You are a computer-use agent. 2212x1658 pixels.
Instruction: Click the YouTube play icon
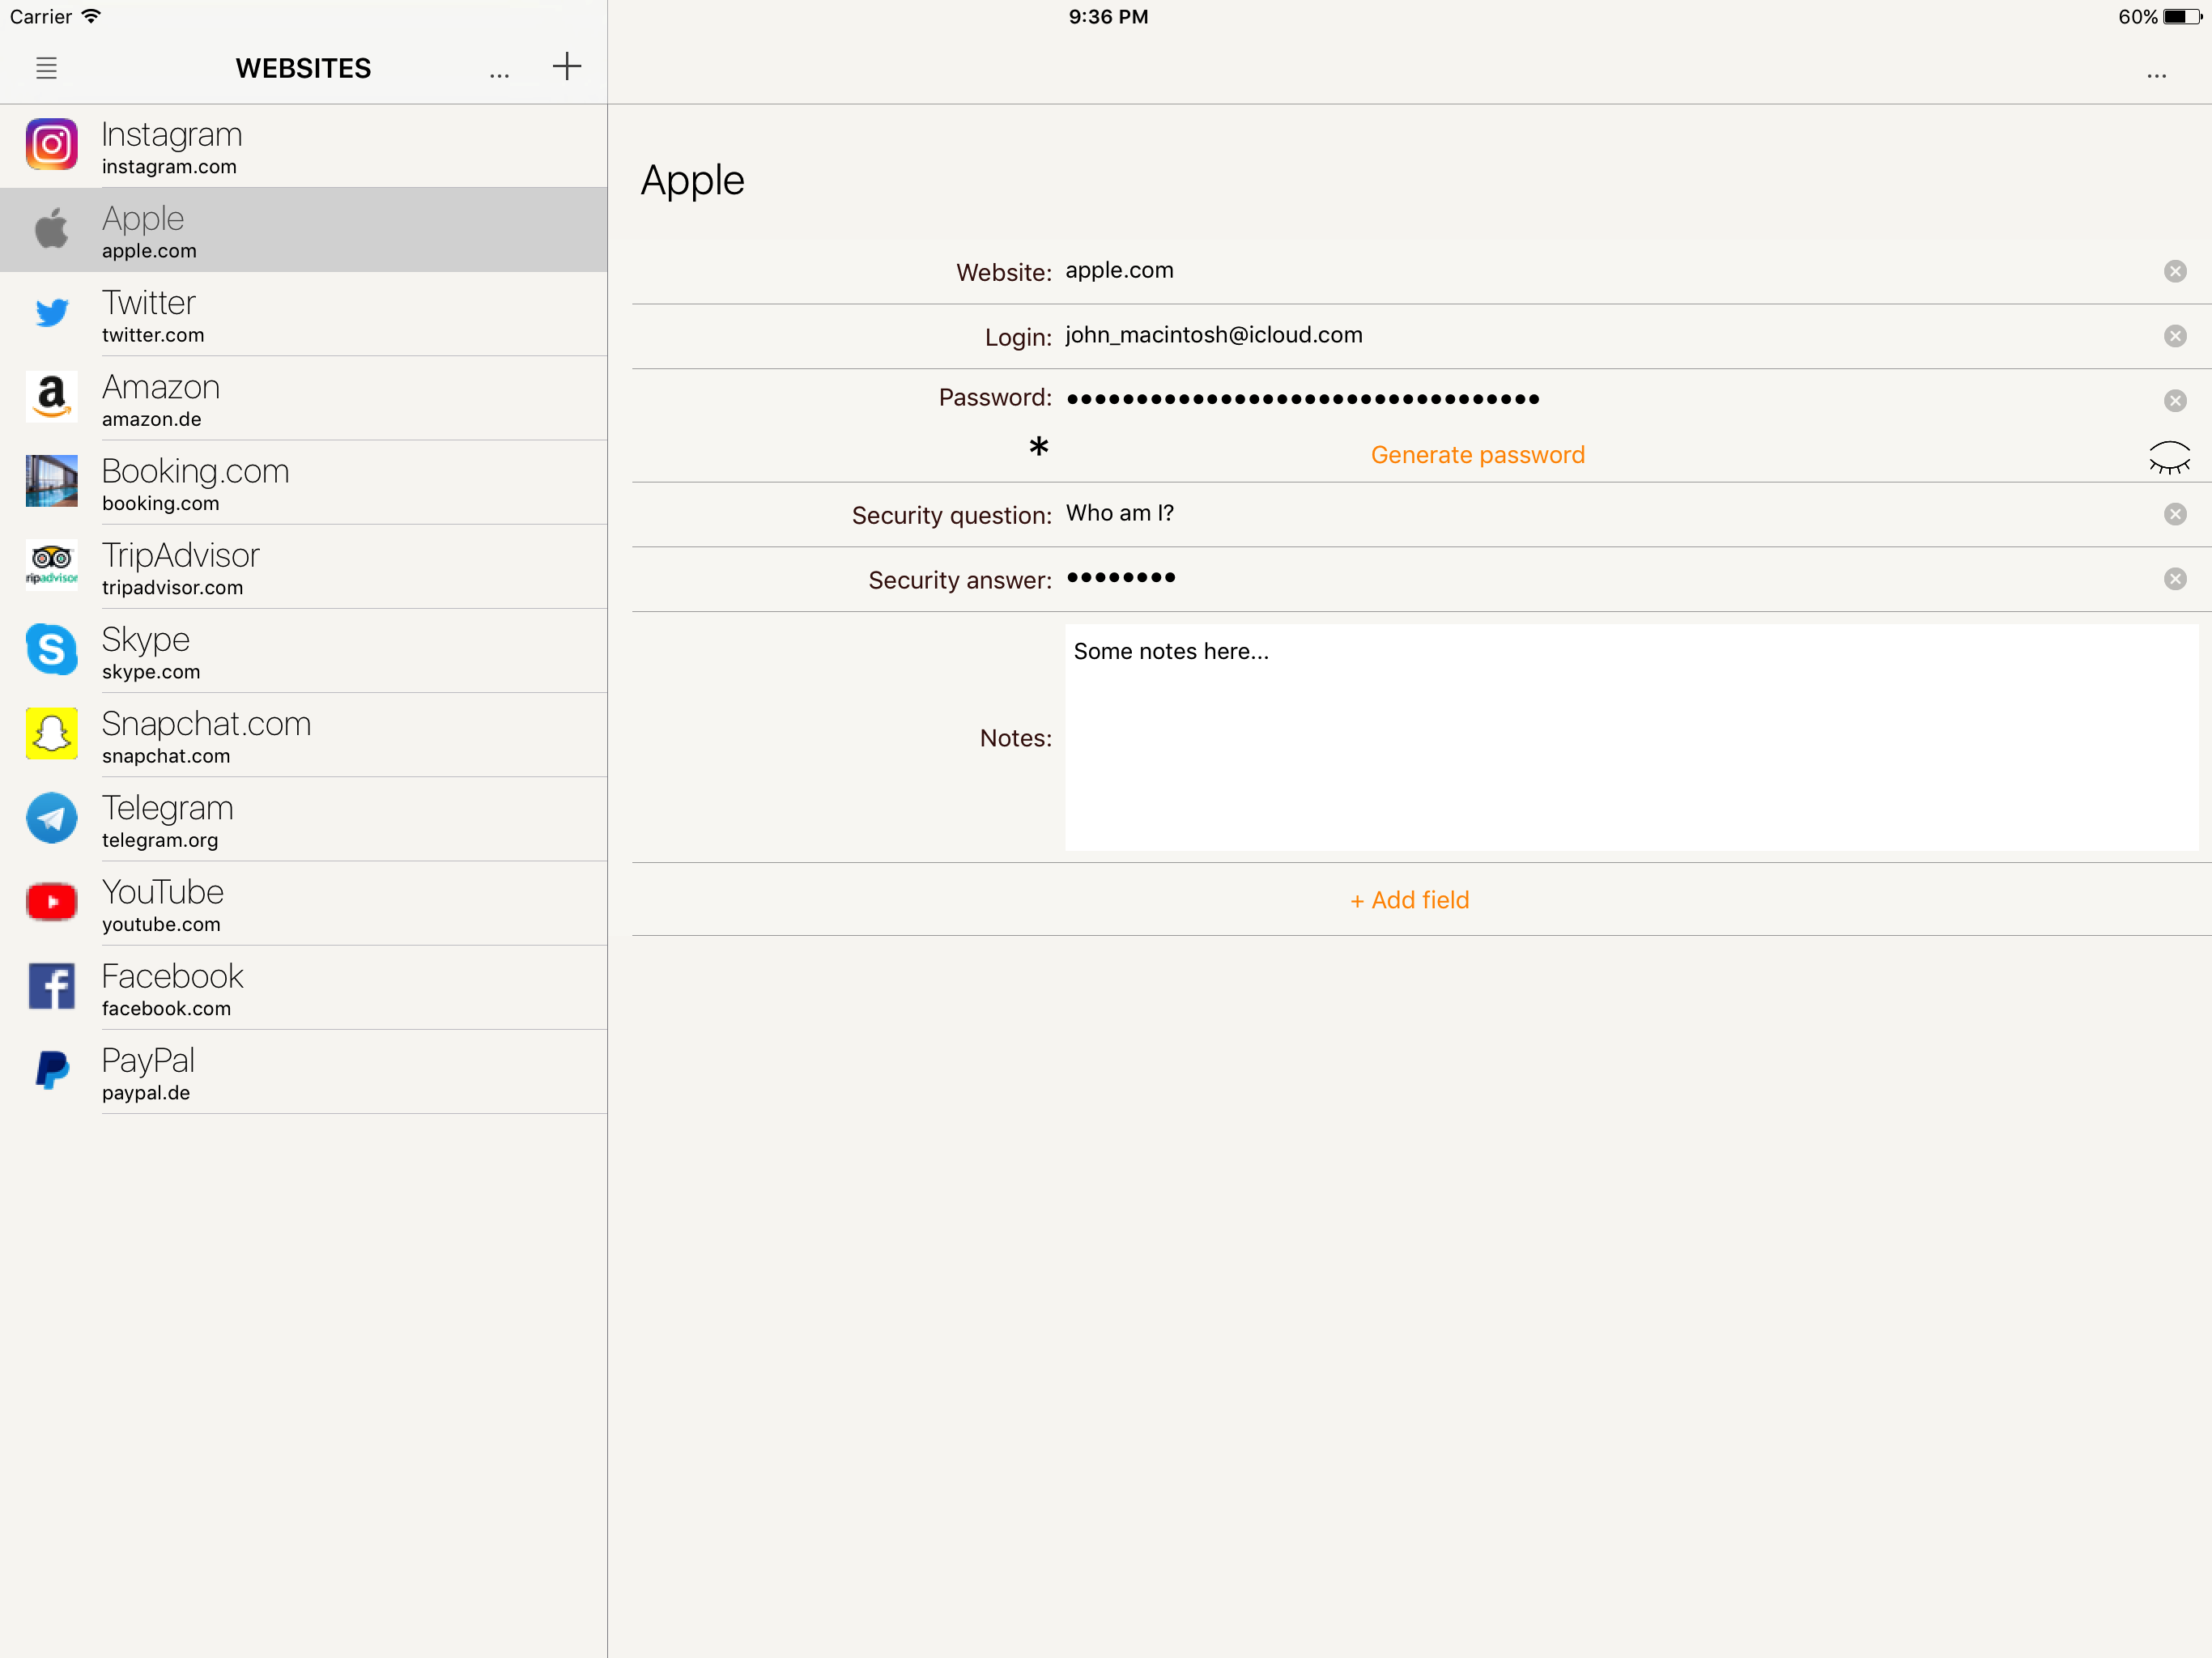(52, 902)
